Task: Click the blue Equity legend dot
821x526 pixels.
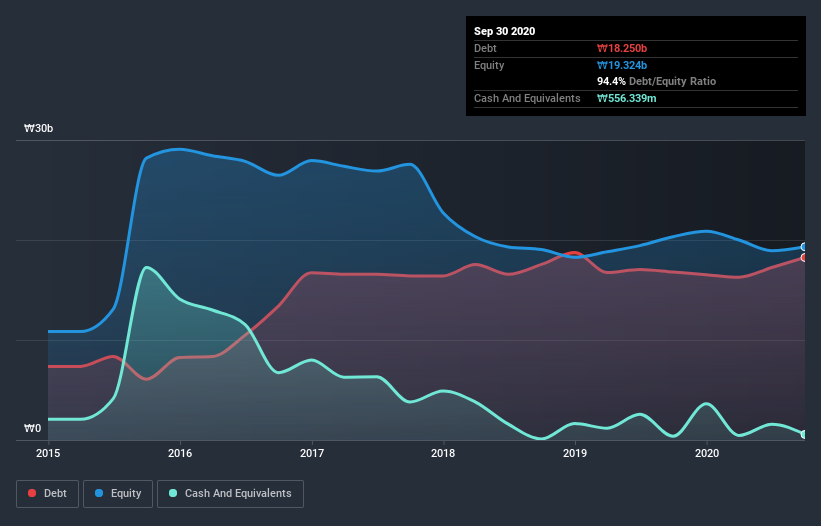Action: pos(99,494)
